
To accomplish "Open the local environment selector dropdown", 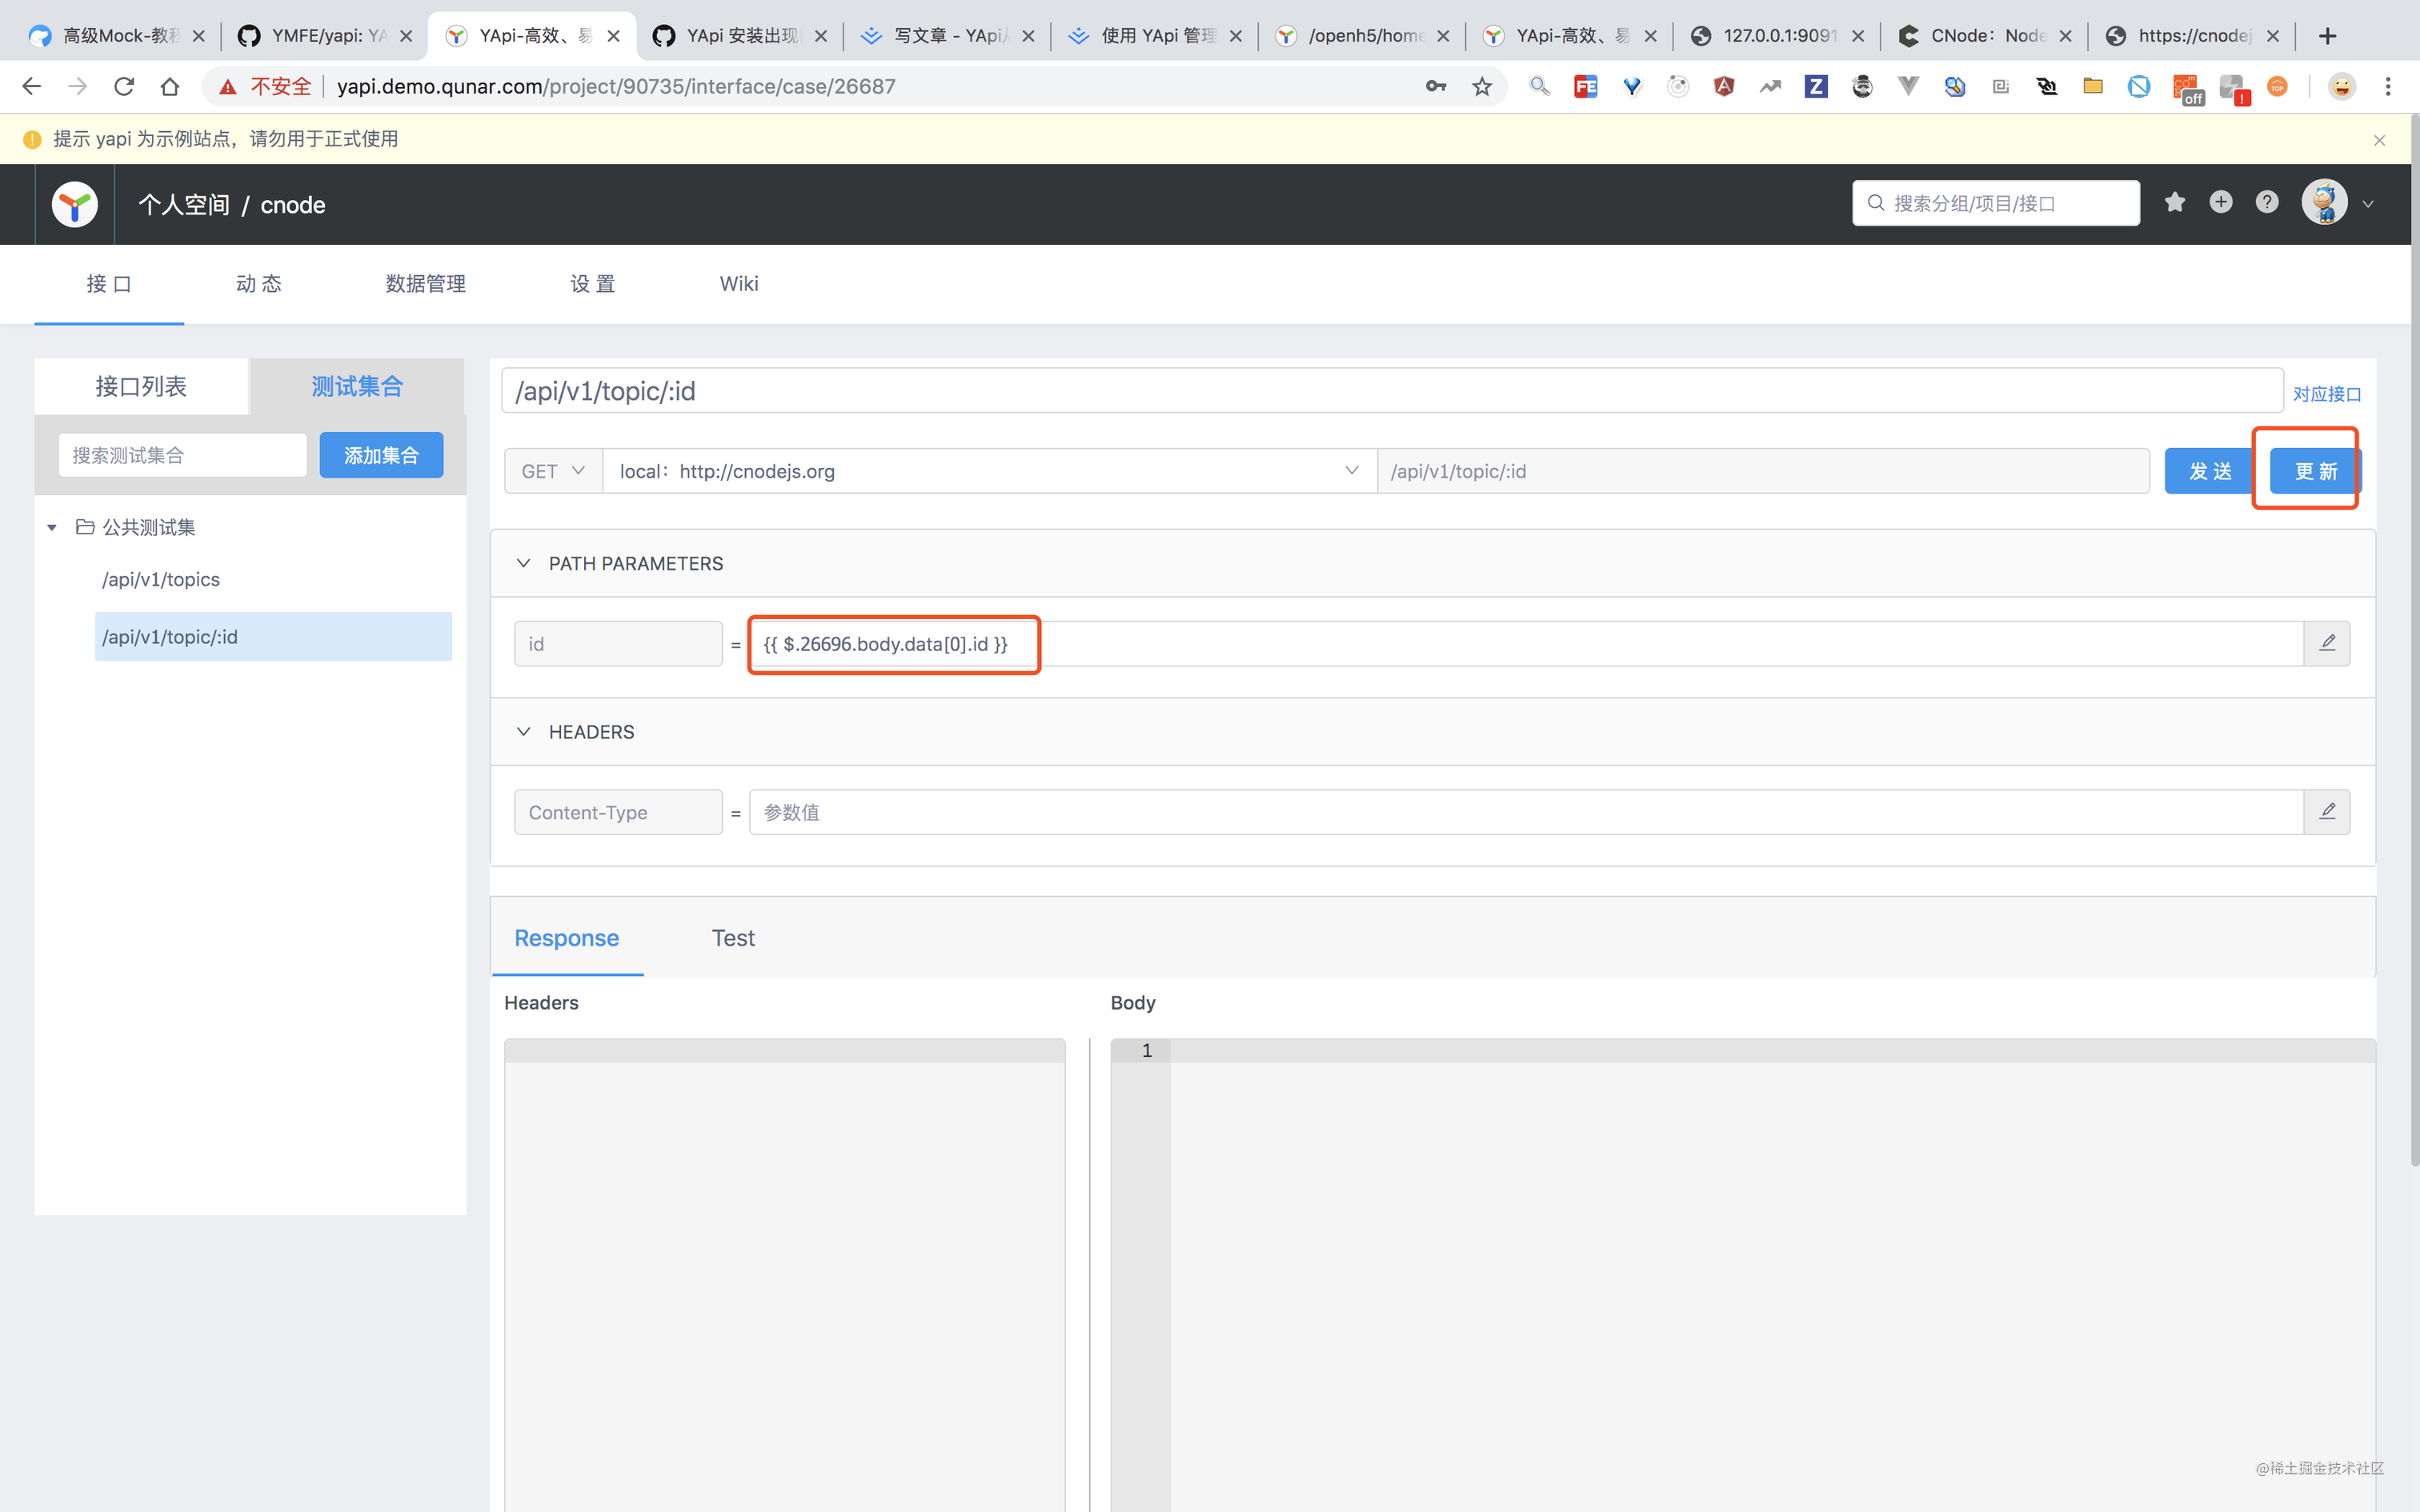I will pos(989,471).
